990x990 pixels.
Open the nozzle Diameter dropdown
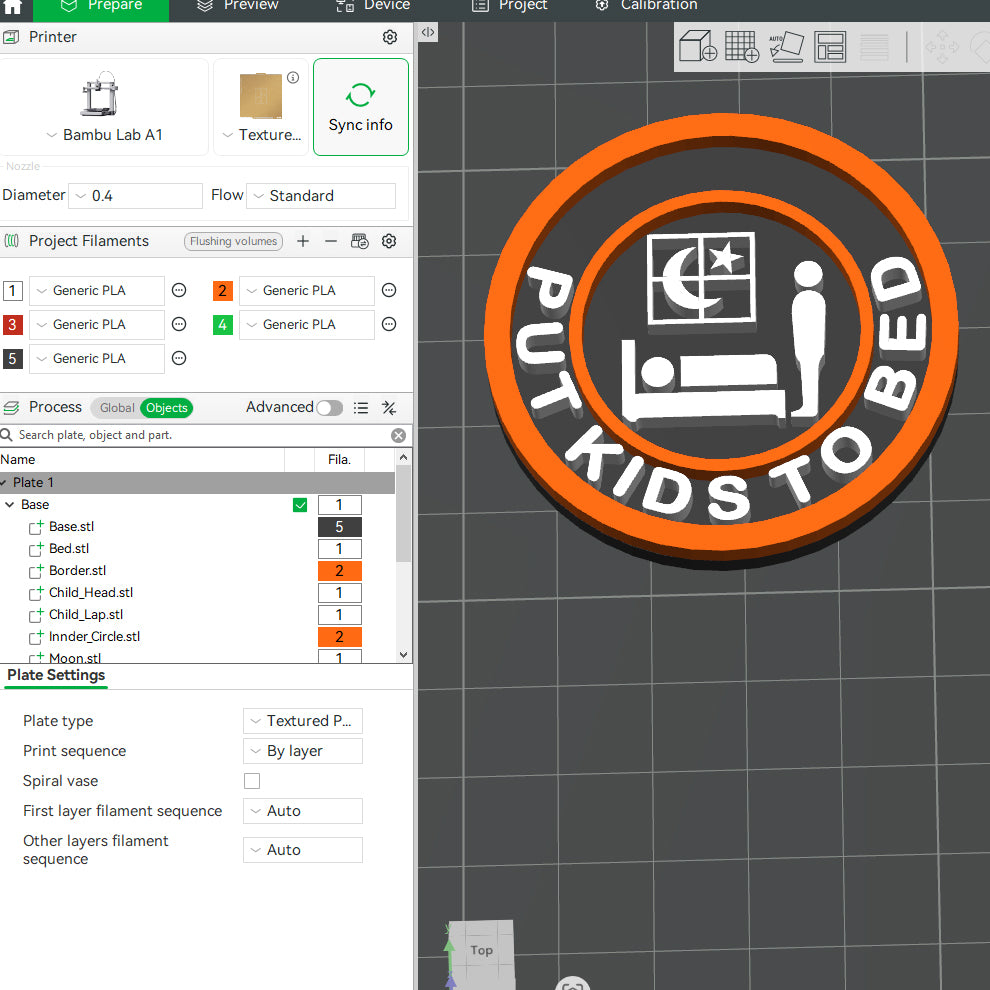click(x=135, y=196)
